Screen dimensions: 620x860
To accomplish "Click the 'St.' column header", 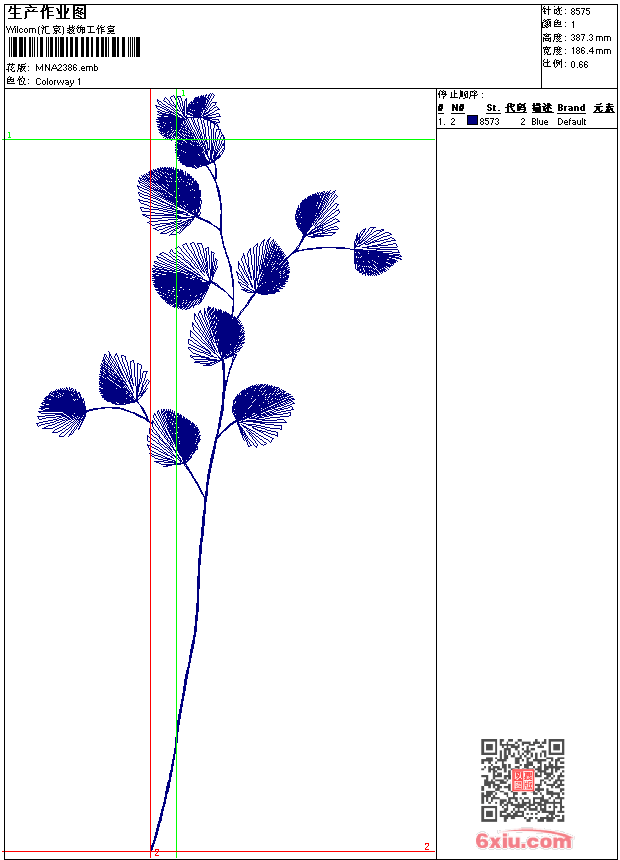I will click(x=493, y=108).
